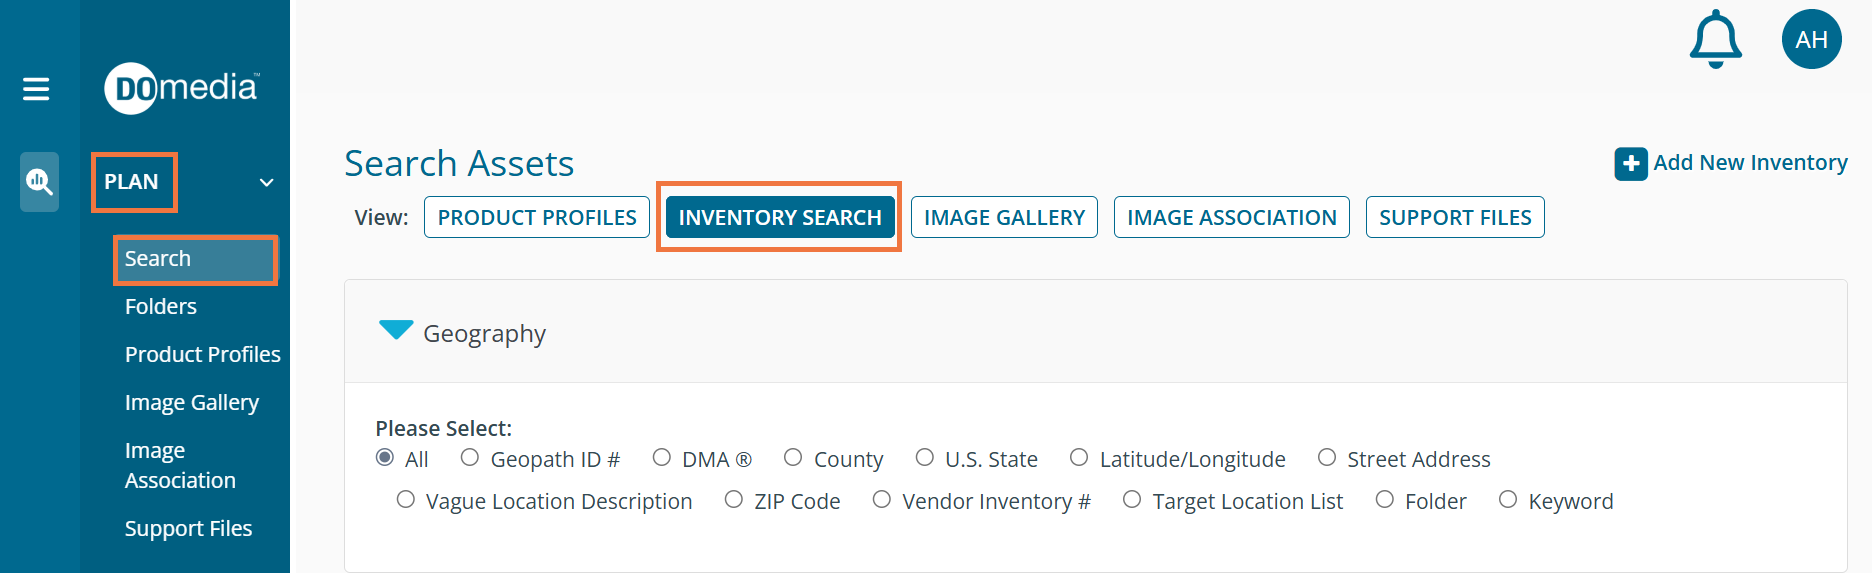Click the Add New Inventory link
The width and height of the screenshot is (1872, 573).
tap(1750, 163)
